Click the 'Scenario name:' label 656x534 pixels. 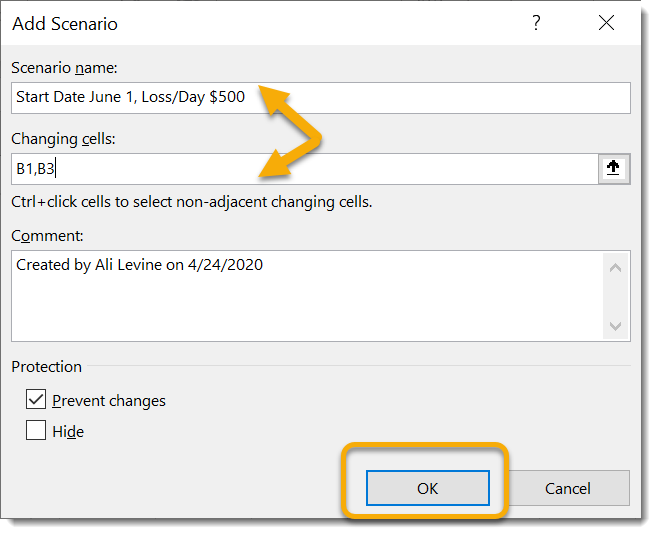pos(64,67)
